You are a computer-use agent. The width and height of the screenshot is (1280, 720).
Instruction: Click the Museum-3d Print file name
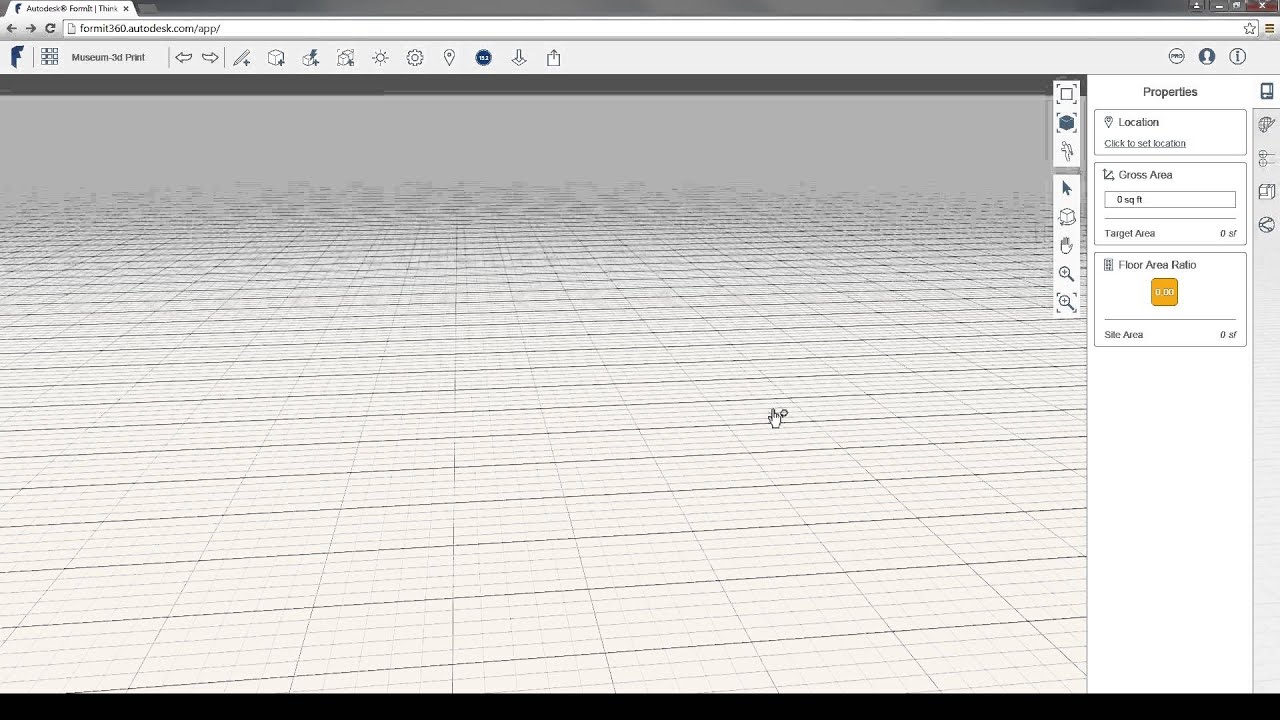108,57
